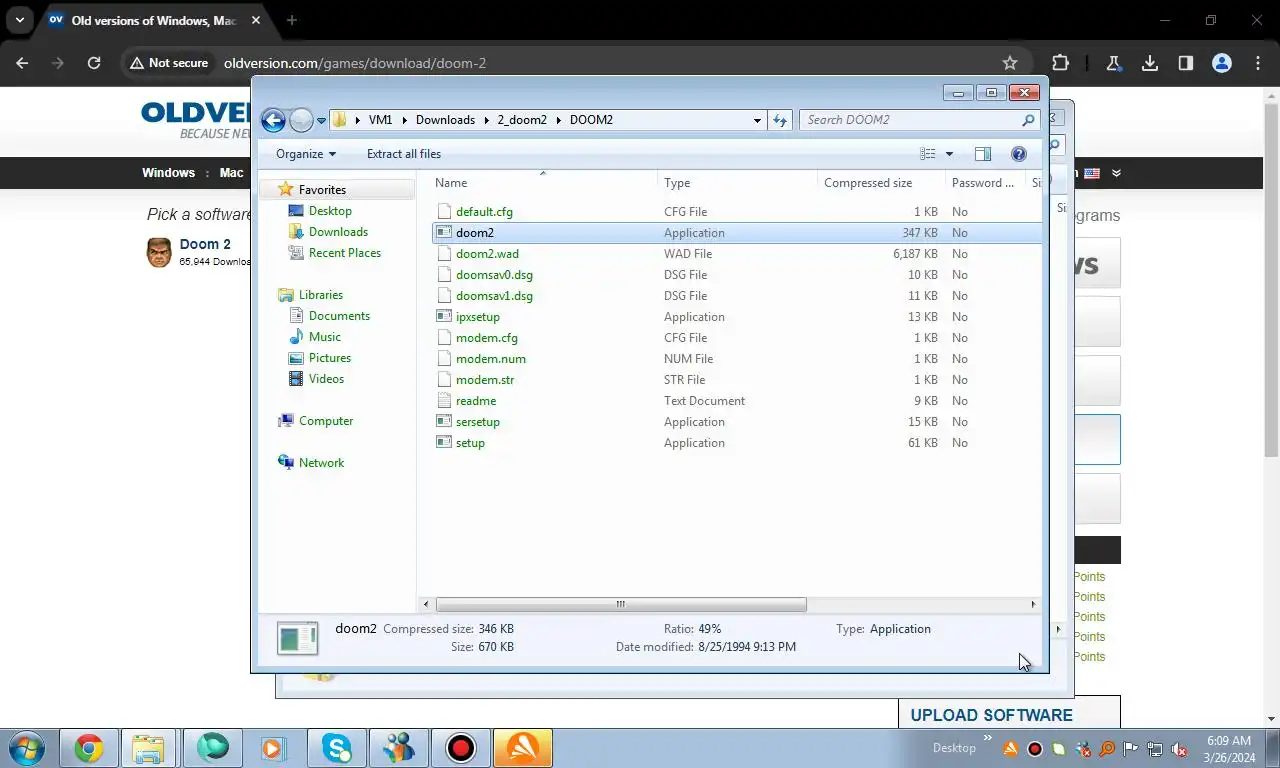Viewport: 1280px width, 768px height.
Task: Select doomsav0.dsg save file
Action: (494, 275)
